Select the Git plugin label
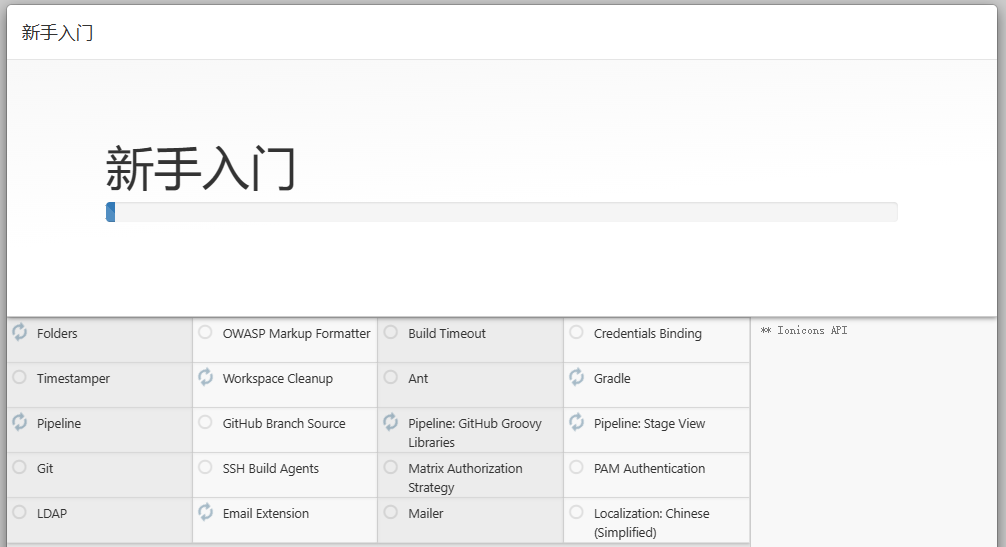The image size is (1006, 547). pyautogui.click(x=45, y=468)
